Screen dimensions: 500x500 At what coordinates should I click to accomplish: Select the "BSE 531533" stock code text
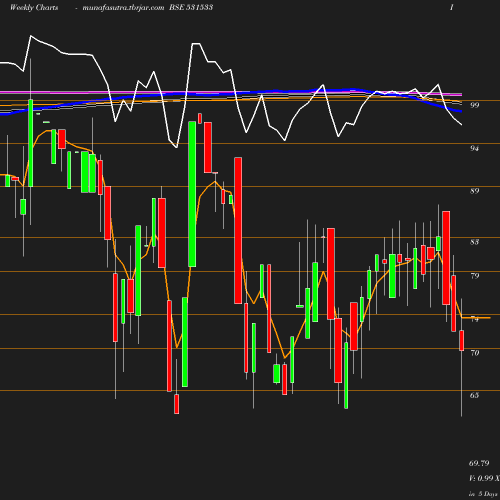[x=191, y=7]
